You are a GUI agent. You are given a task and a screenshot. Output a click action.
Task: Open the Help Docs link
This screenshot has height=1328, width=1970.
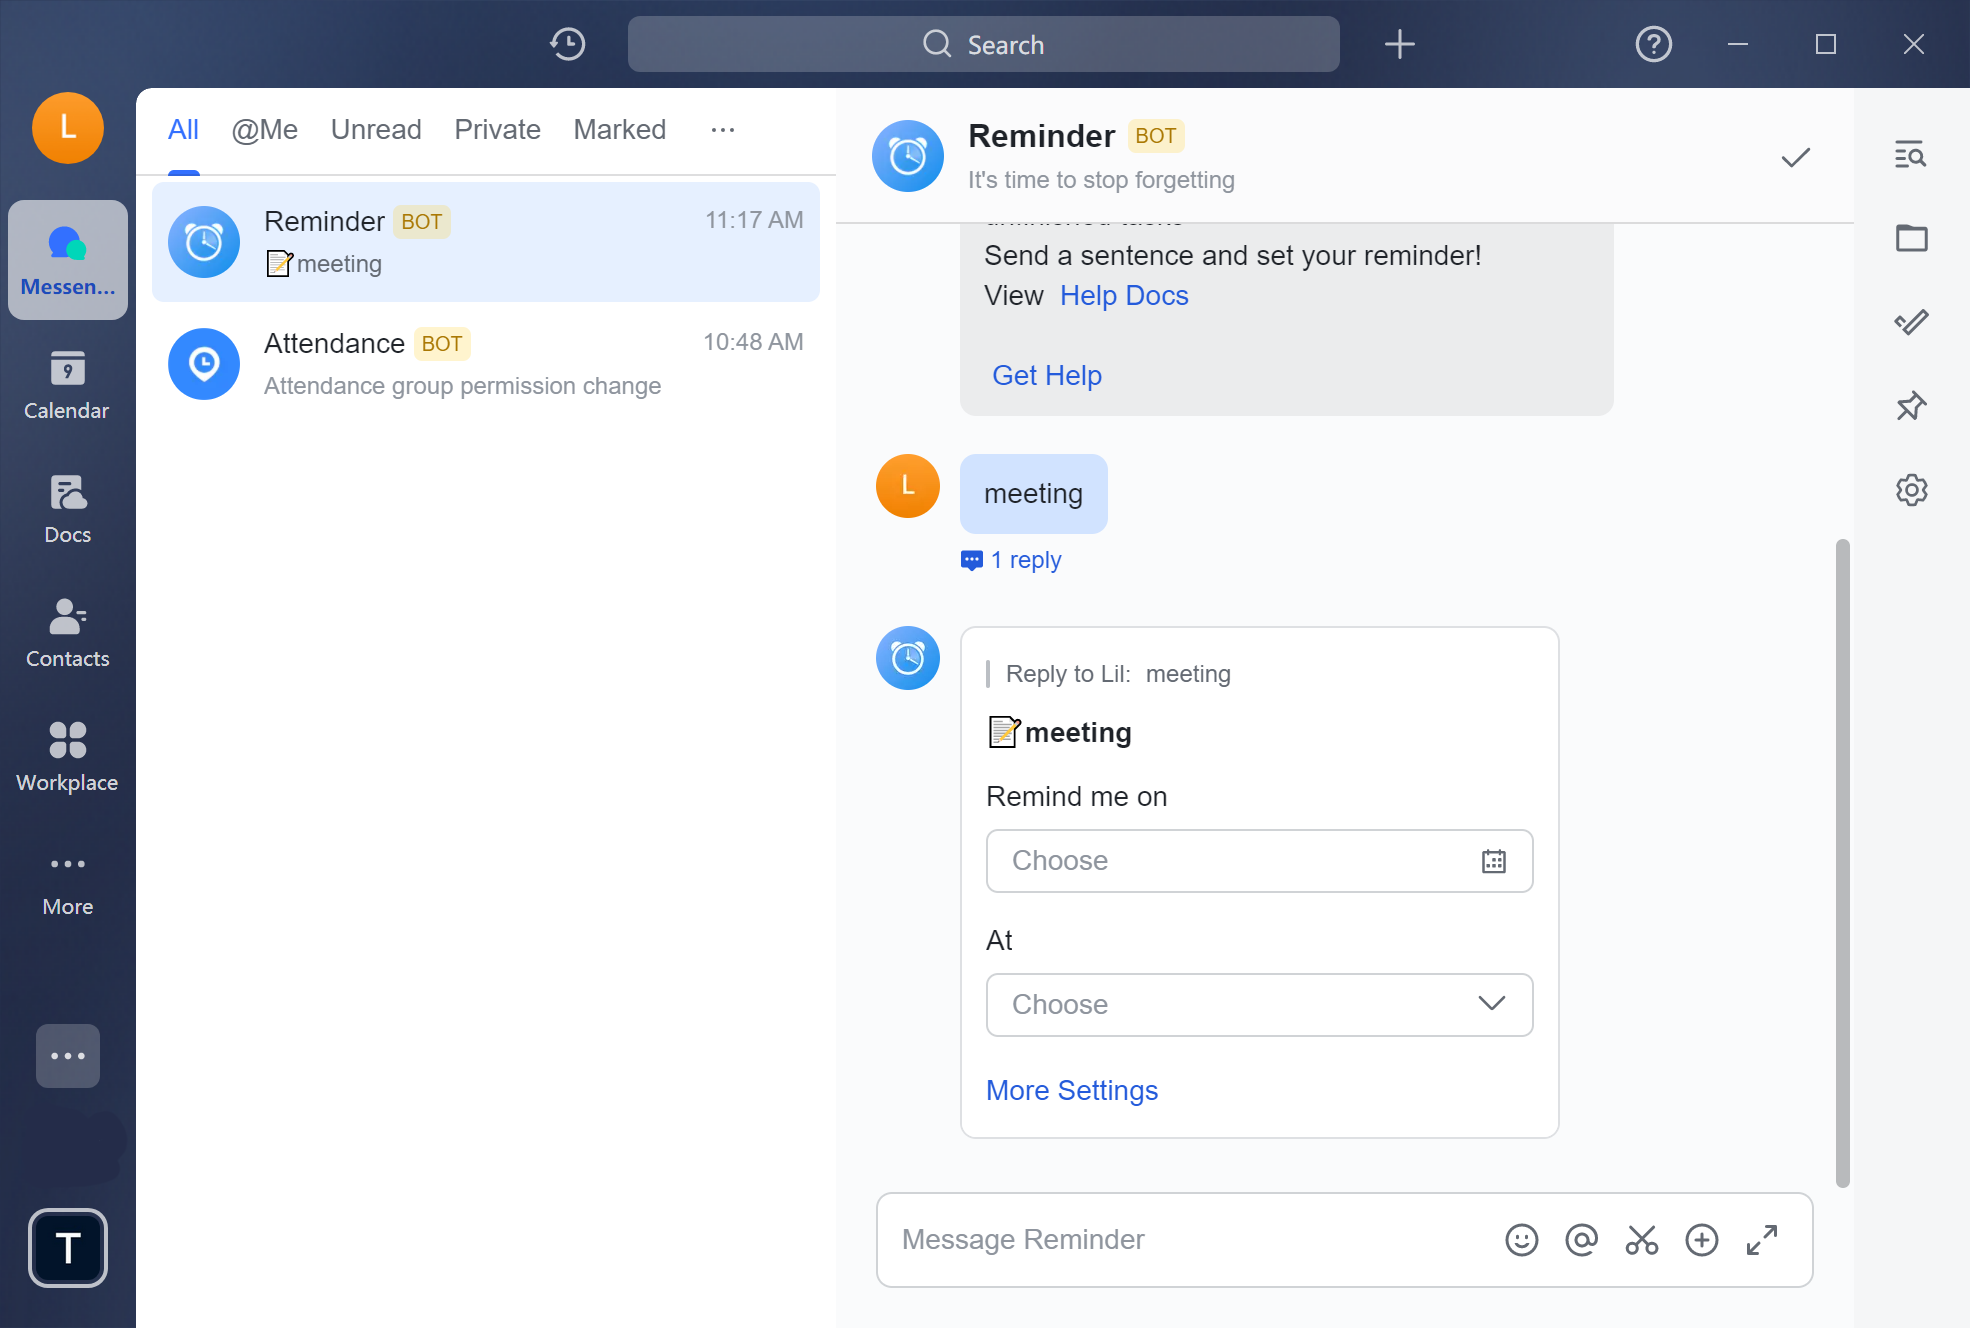point(1124,295)
